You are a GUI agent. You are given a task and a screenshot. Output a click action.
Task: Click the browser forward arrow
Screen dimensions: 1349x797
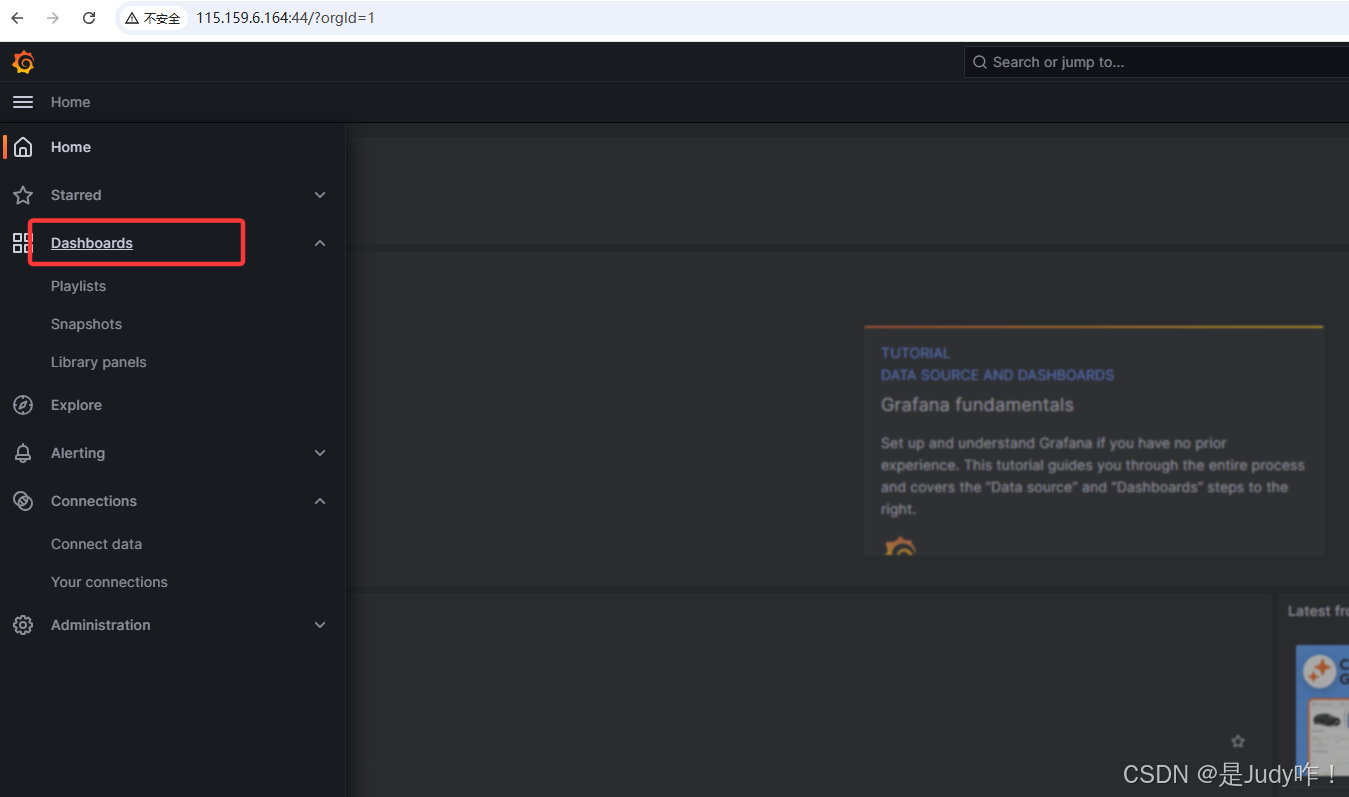pos(53,18)
